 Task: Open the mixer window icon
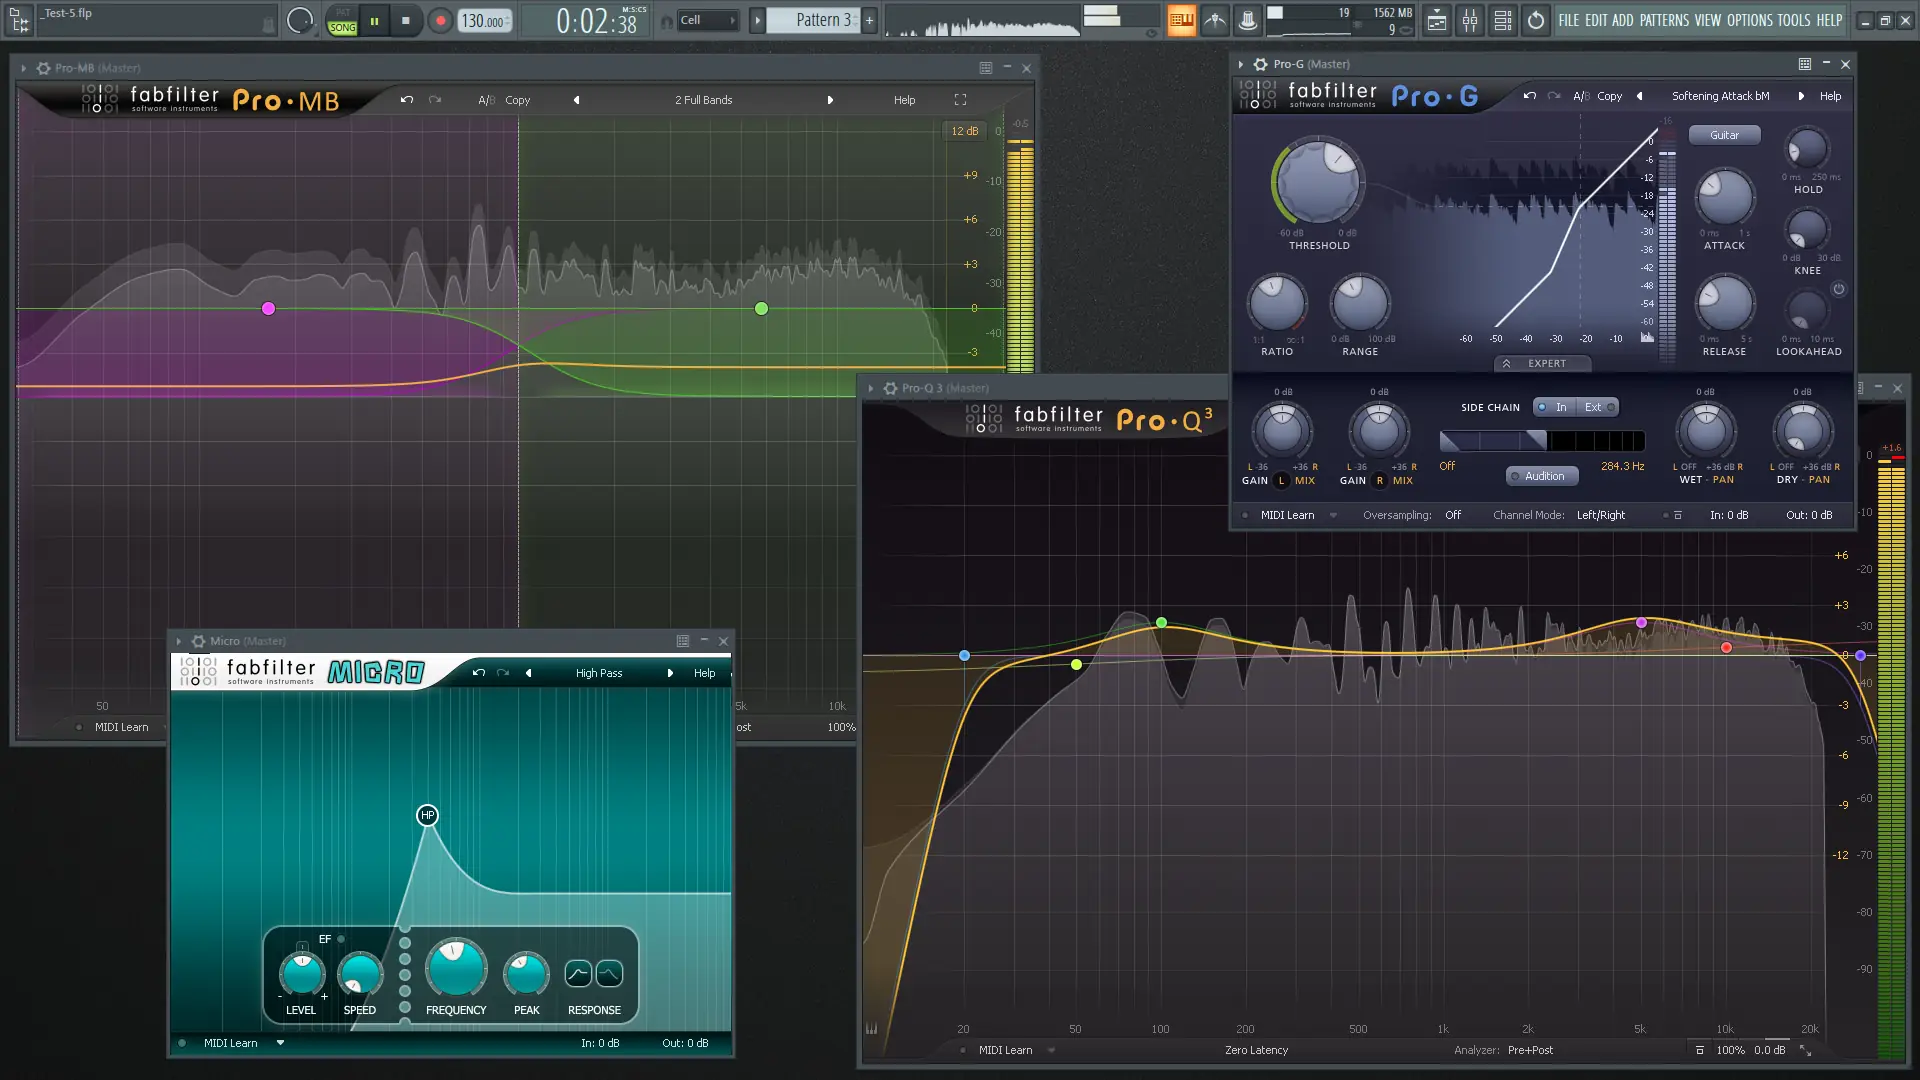pos(1469,20)
